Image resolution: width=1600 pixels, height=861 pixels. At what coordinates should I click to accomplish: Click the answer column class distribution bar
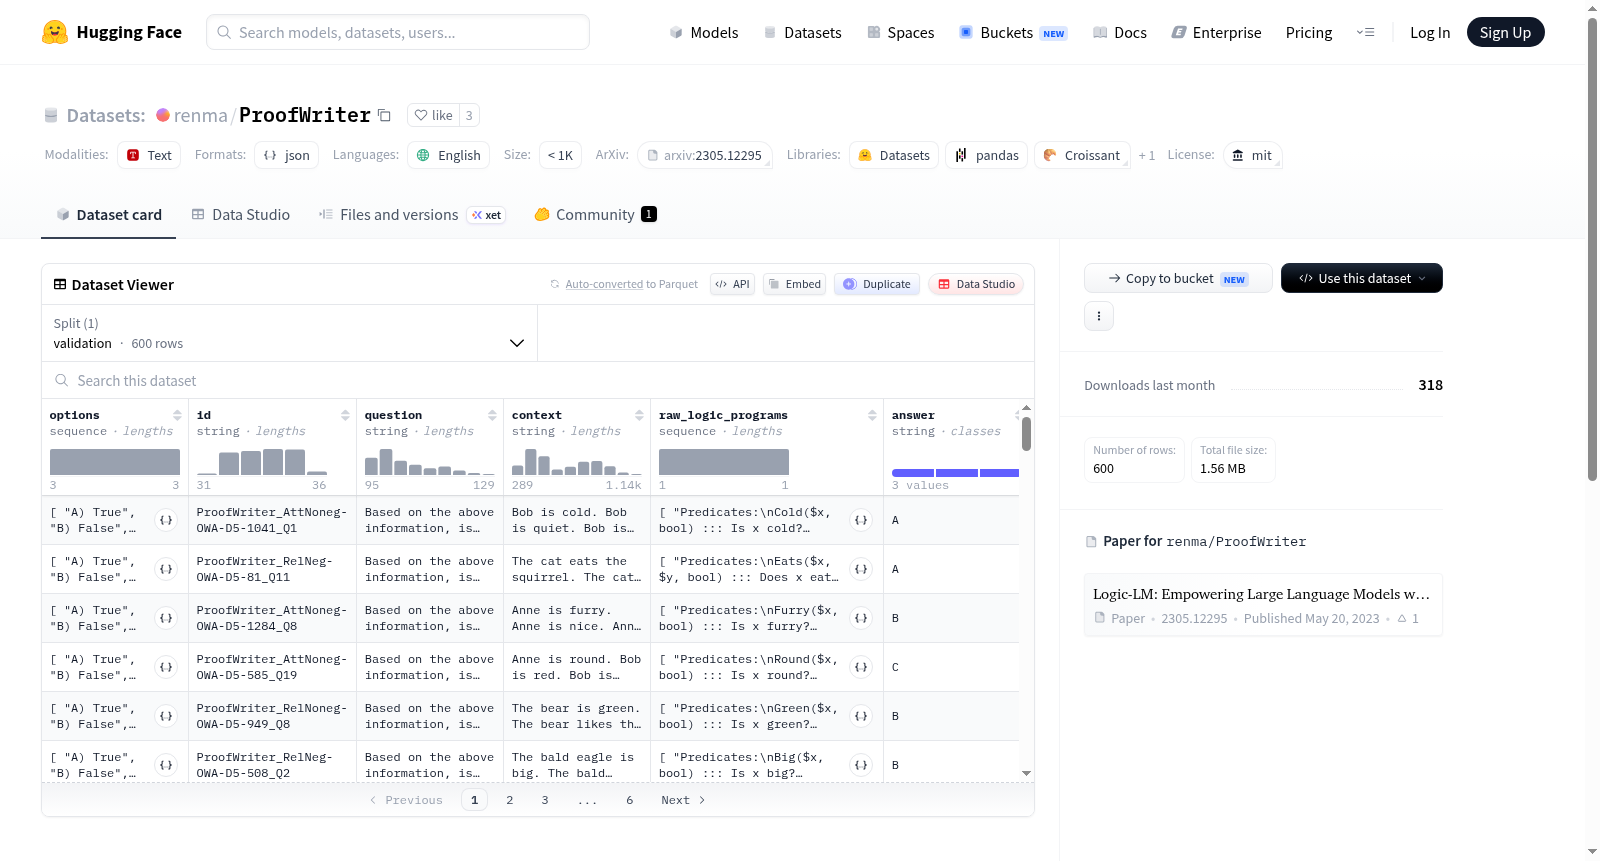point(955,473)
